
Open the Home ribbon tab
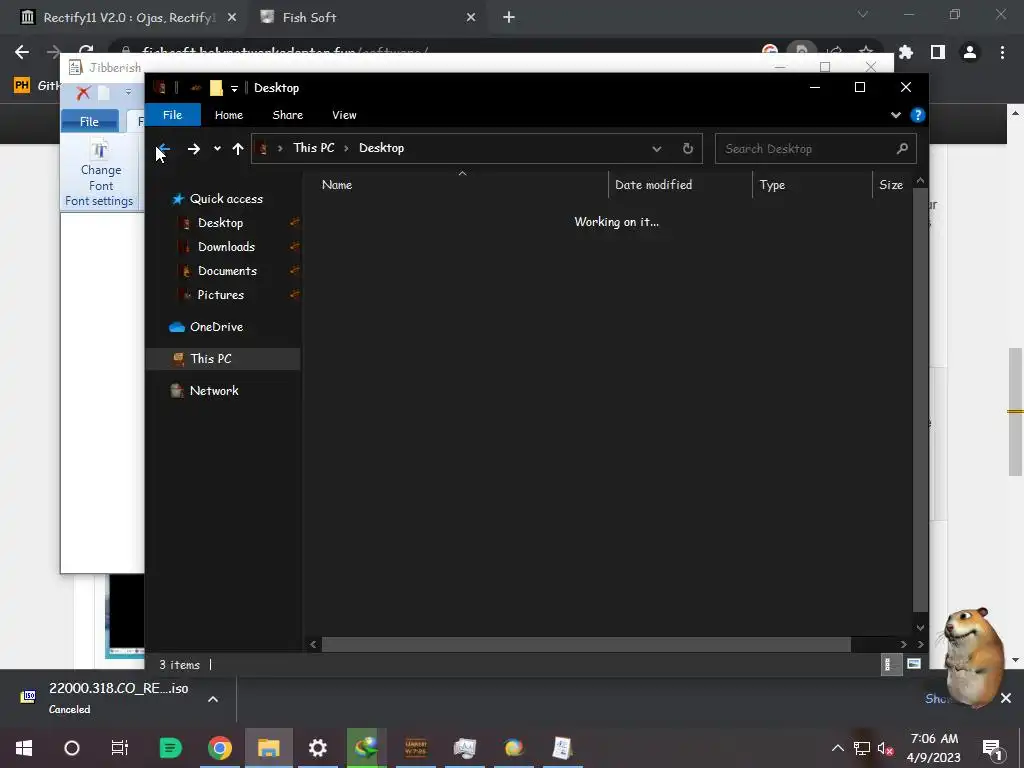(229, 115)
